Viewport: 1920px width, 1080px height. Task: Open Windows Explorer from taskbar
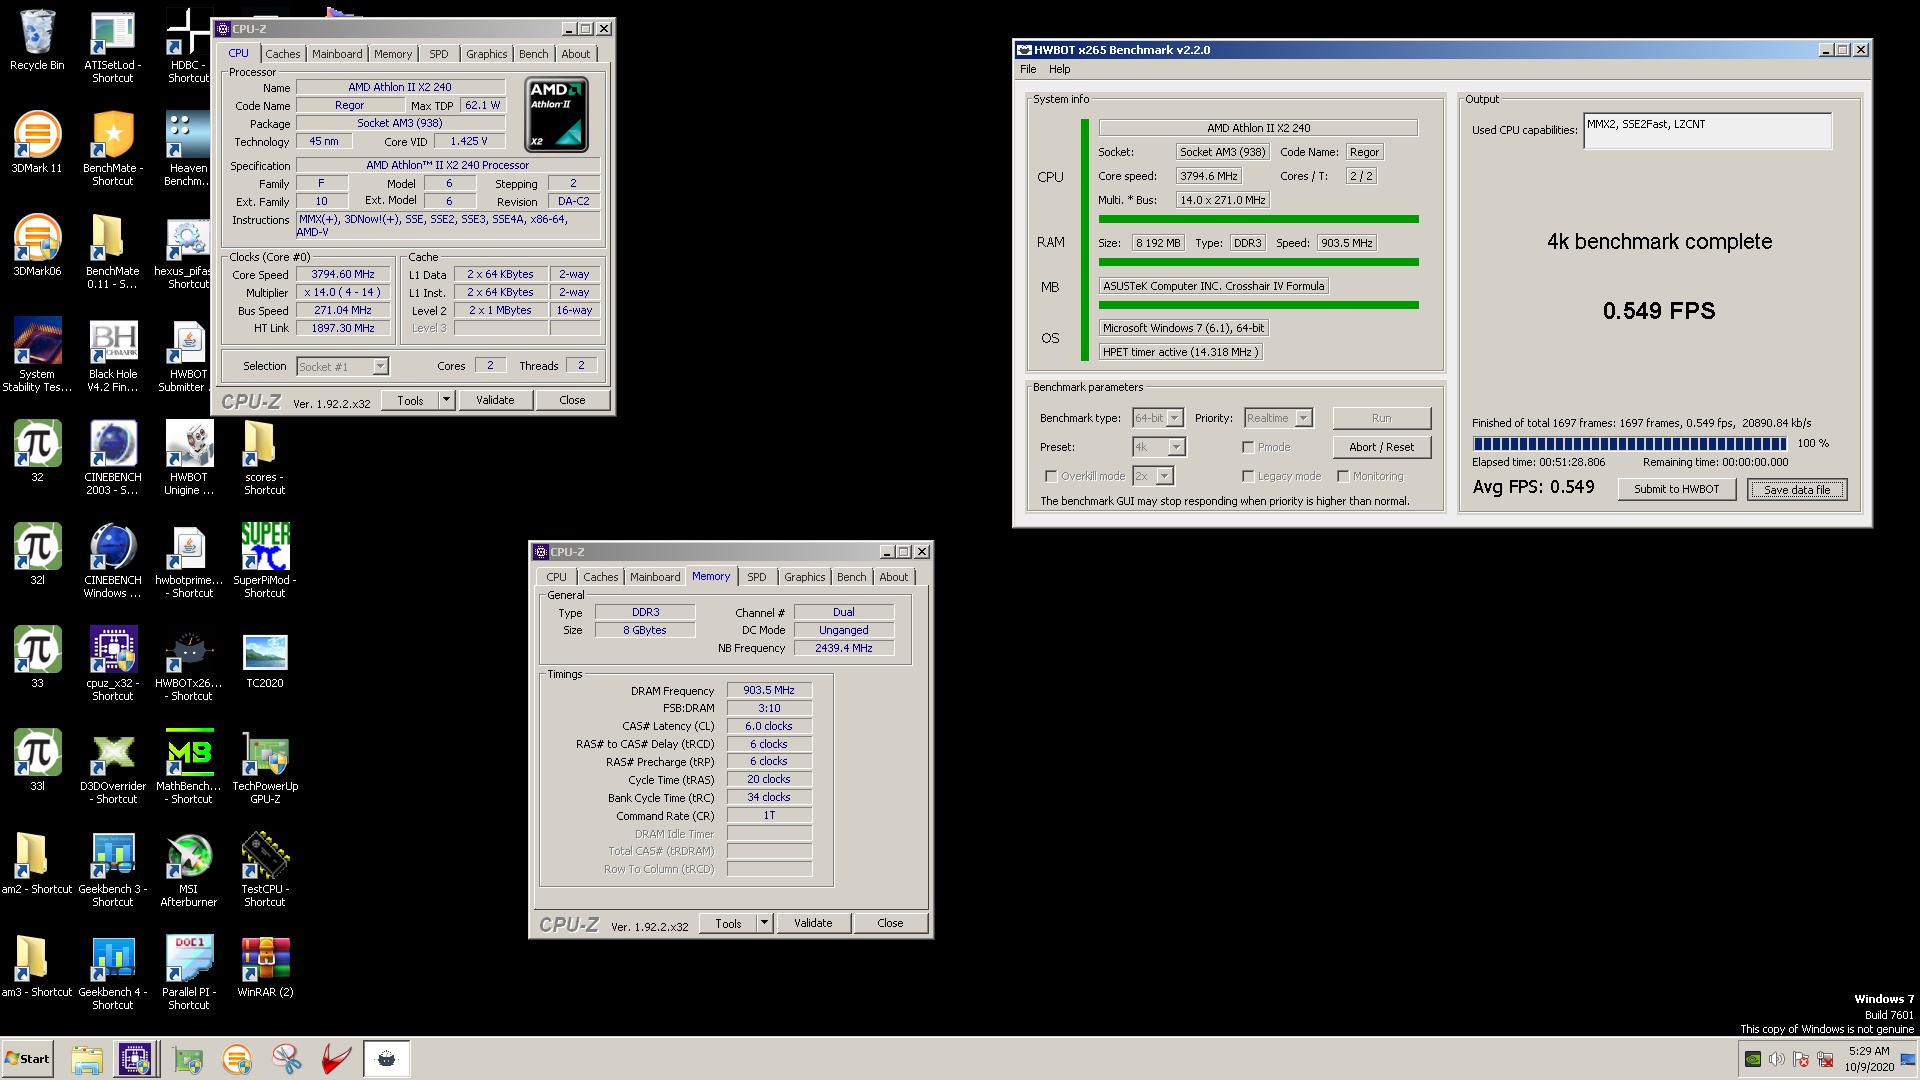coord(87,1059)
